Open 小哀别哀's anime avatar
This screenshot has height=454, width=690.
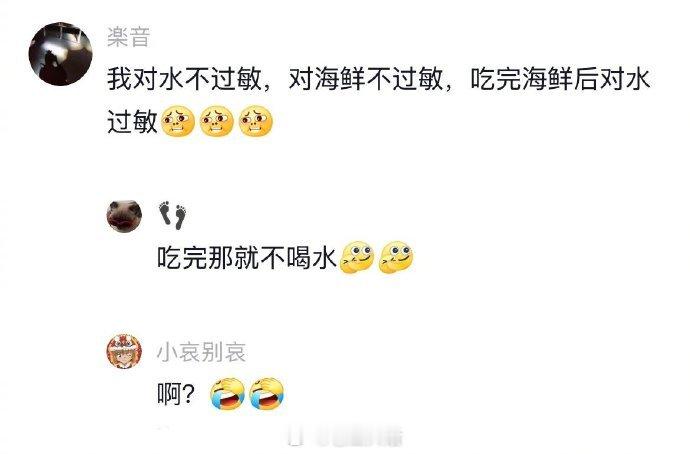point(125,351)
